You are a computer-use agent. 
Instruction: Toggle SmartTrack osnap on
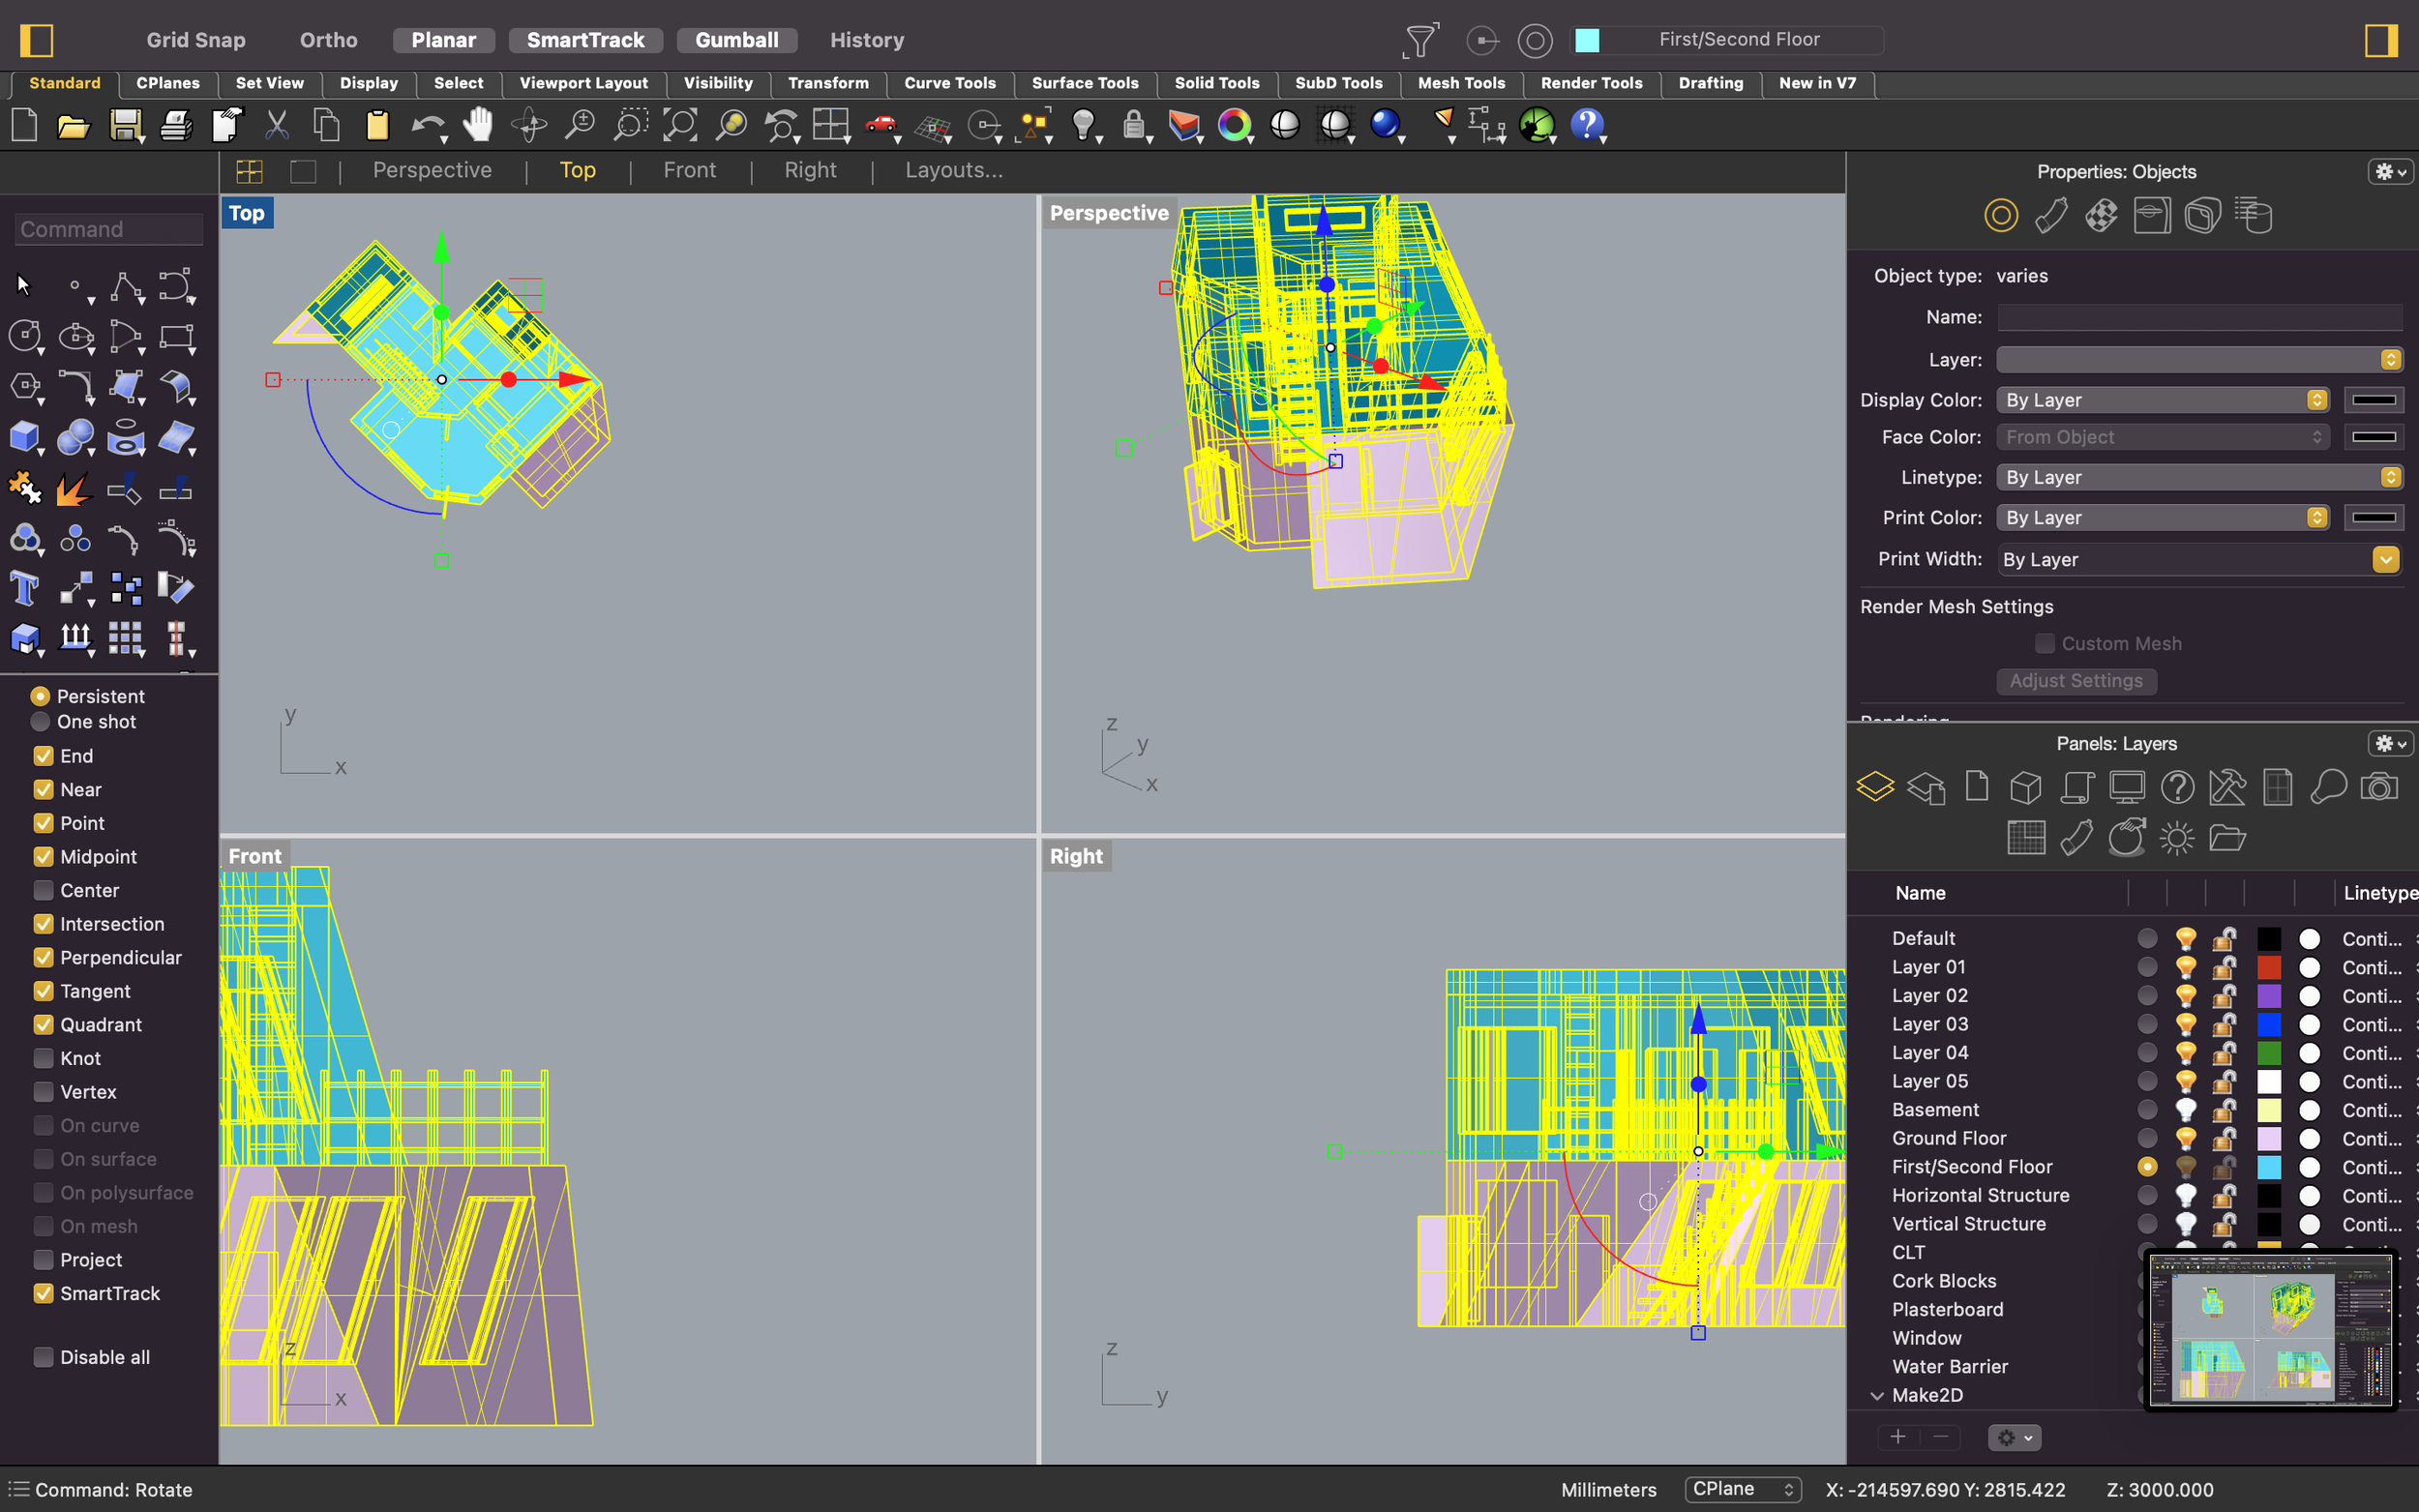pos(42,1292)
